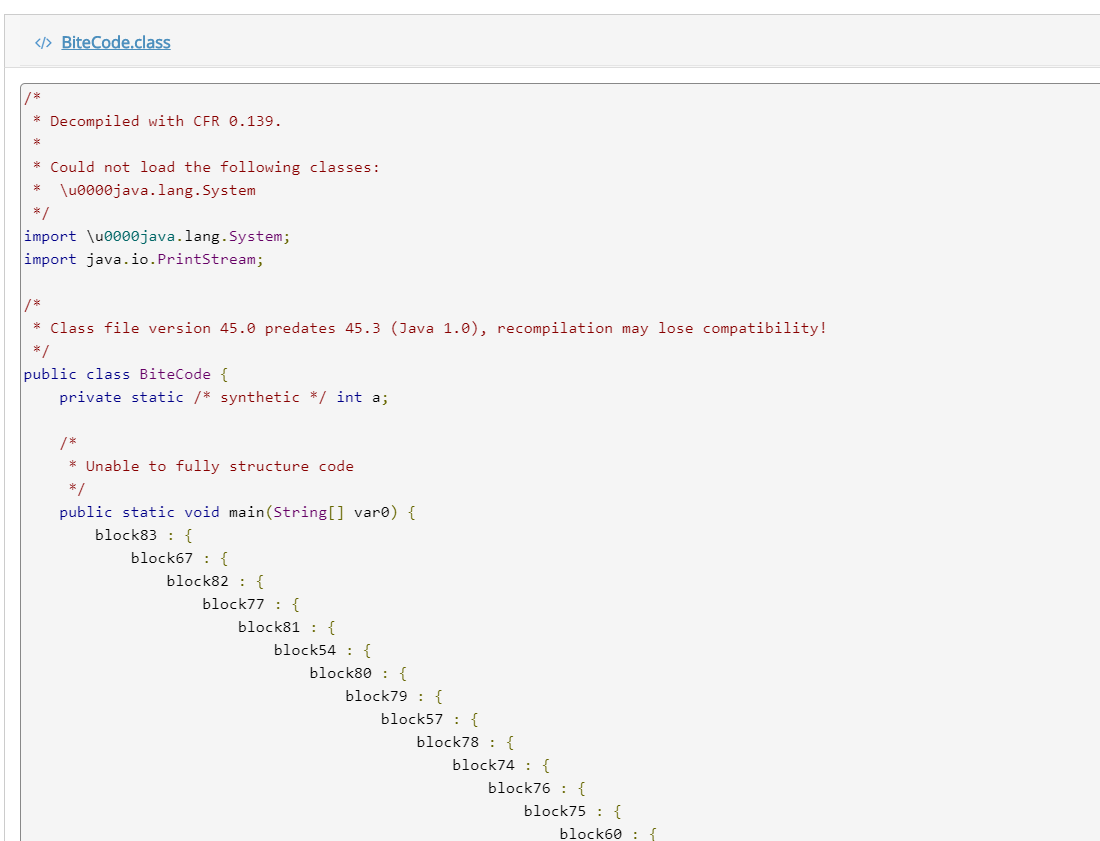Click the 'block82 : {' line
Screen dimensions: 1100x841
tap(215, 581)
